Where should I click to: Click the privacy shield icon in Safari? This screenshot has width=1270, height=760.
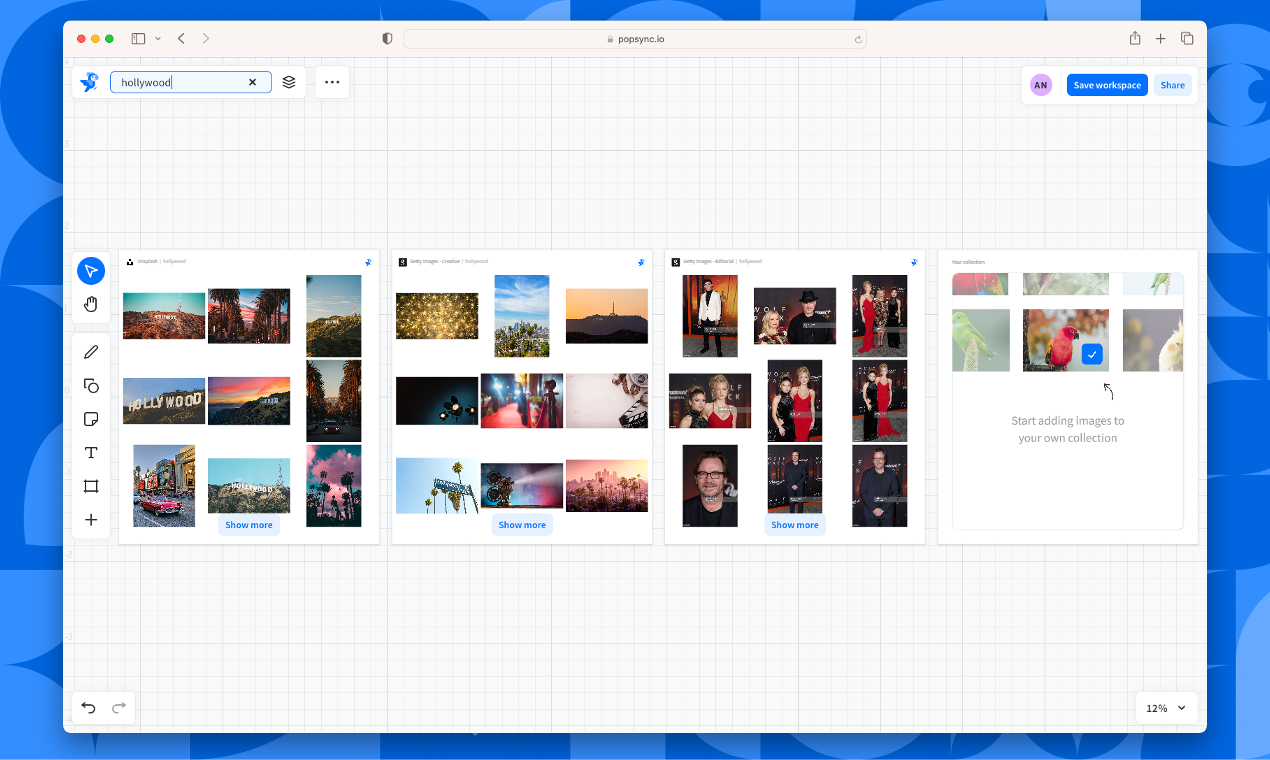388,38
